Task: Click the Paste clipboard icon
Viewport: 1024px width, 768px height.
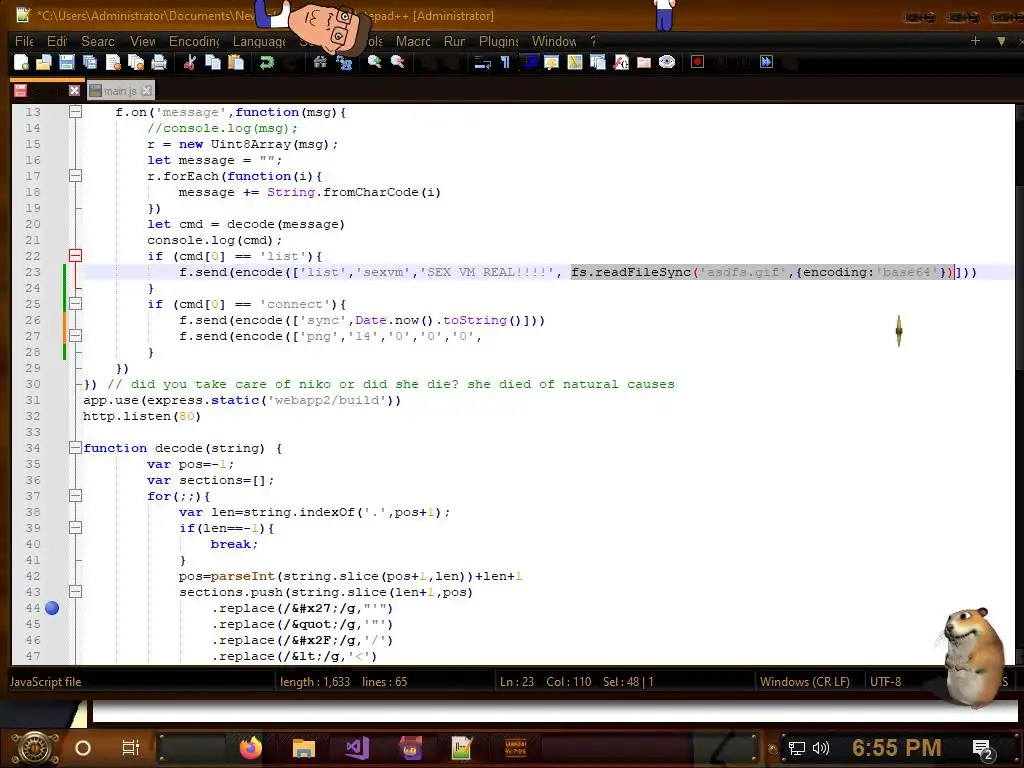Action: pos(236,63)
